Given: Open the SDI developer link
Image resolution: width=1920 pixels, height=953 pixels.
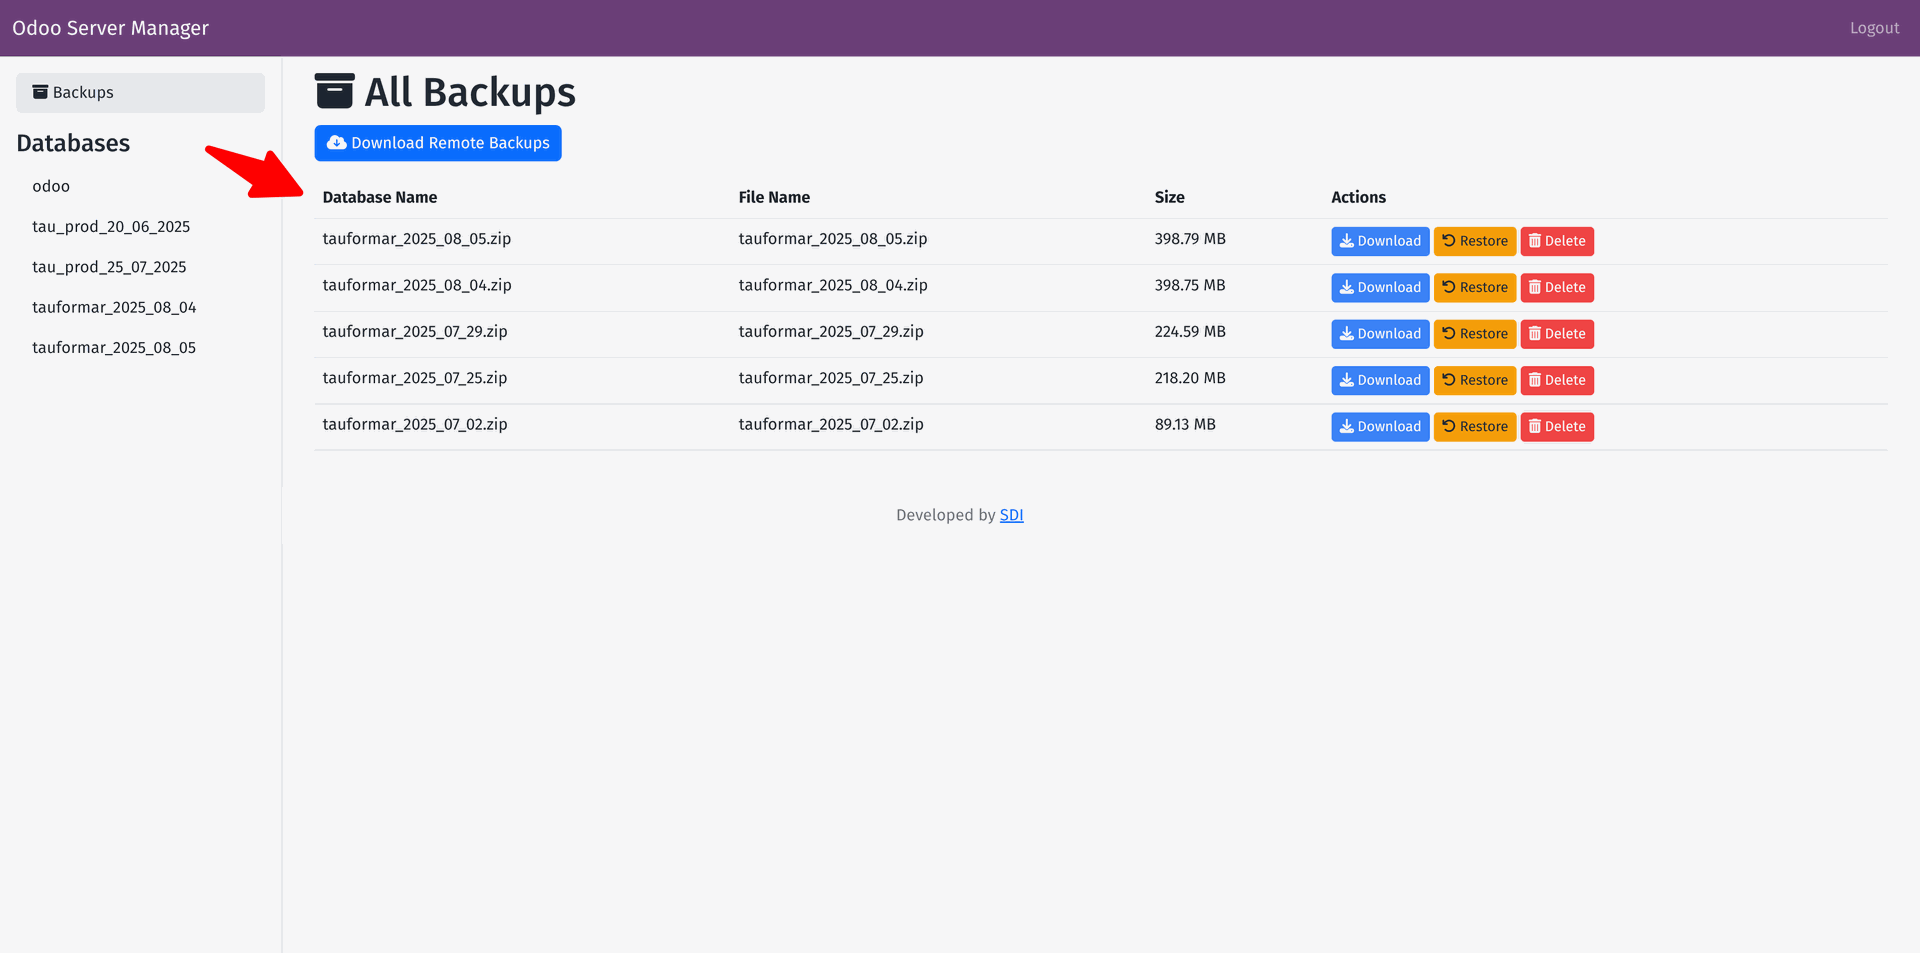Looking at the screenshot, I should click(x=1011, y=515).
